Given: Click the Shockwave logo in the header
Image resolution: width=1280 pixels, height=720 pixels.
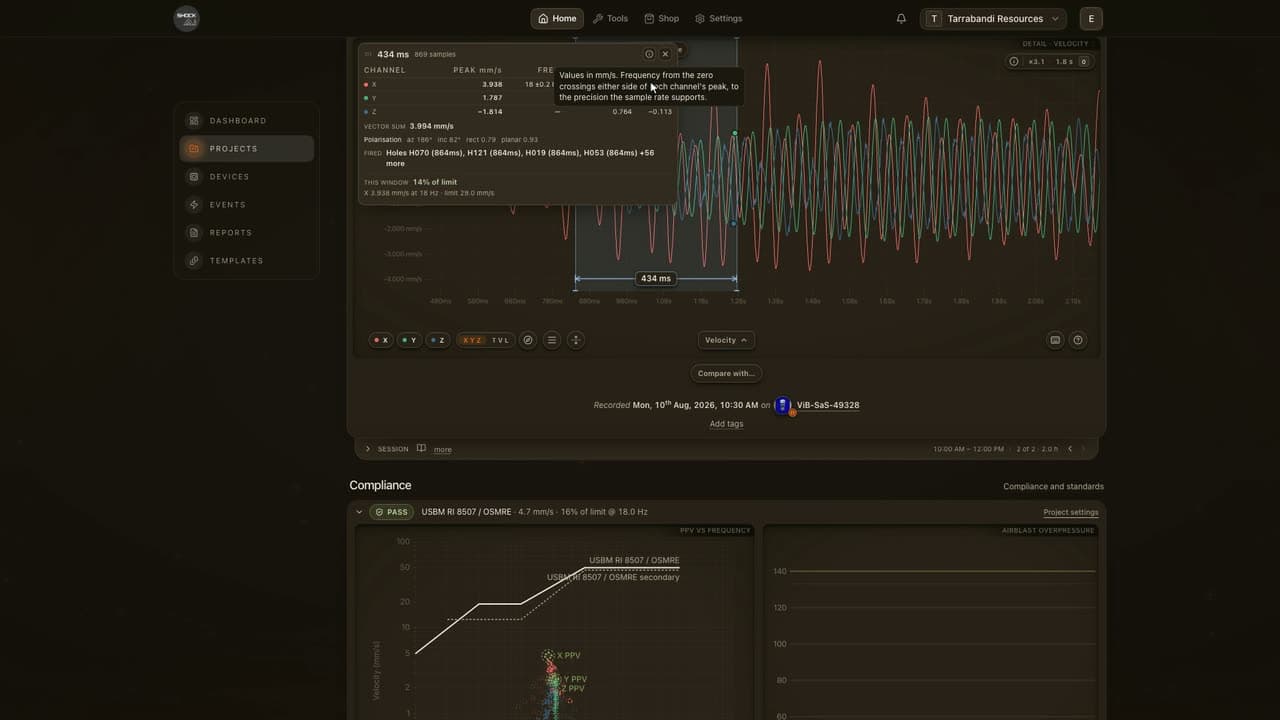Looking at the screenshot, I should tap(186, 18).
